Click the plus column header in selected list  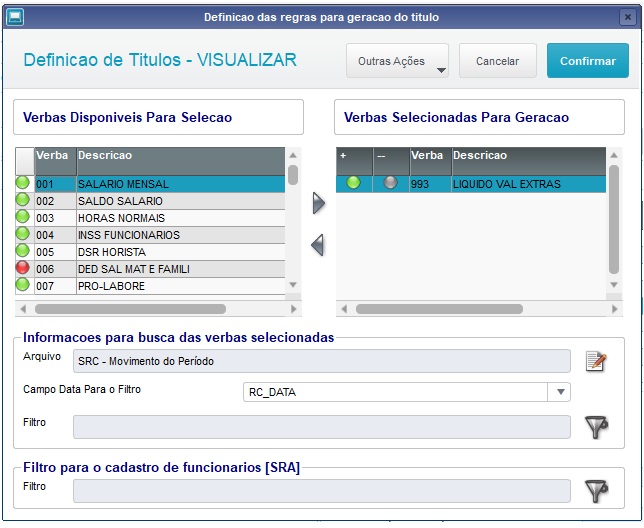coord(354,161)
